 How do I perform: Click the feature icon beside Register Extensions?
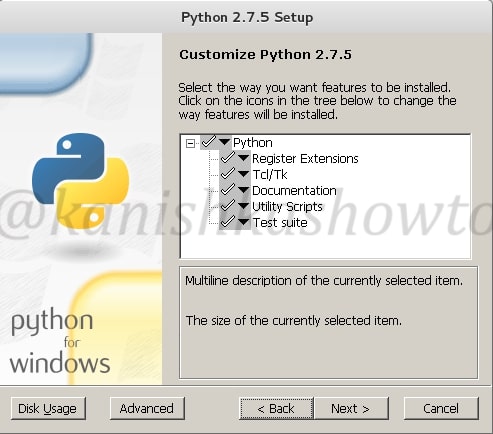click(x=235, y=158)
